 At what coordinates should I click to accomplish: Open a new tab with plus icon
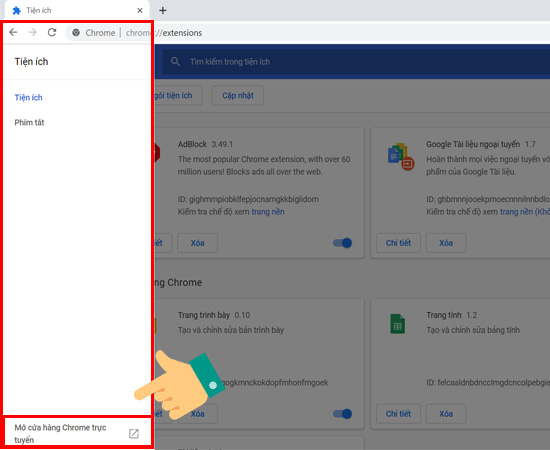163,11
